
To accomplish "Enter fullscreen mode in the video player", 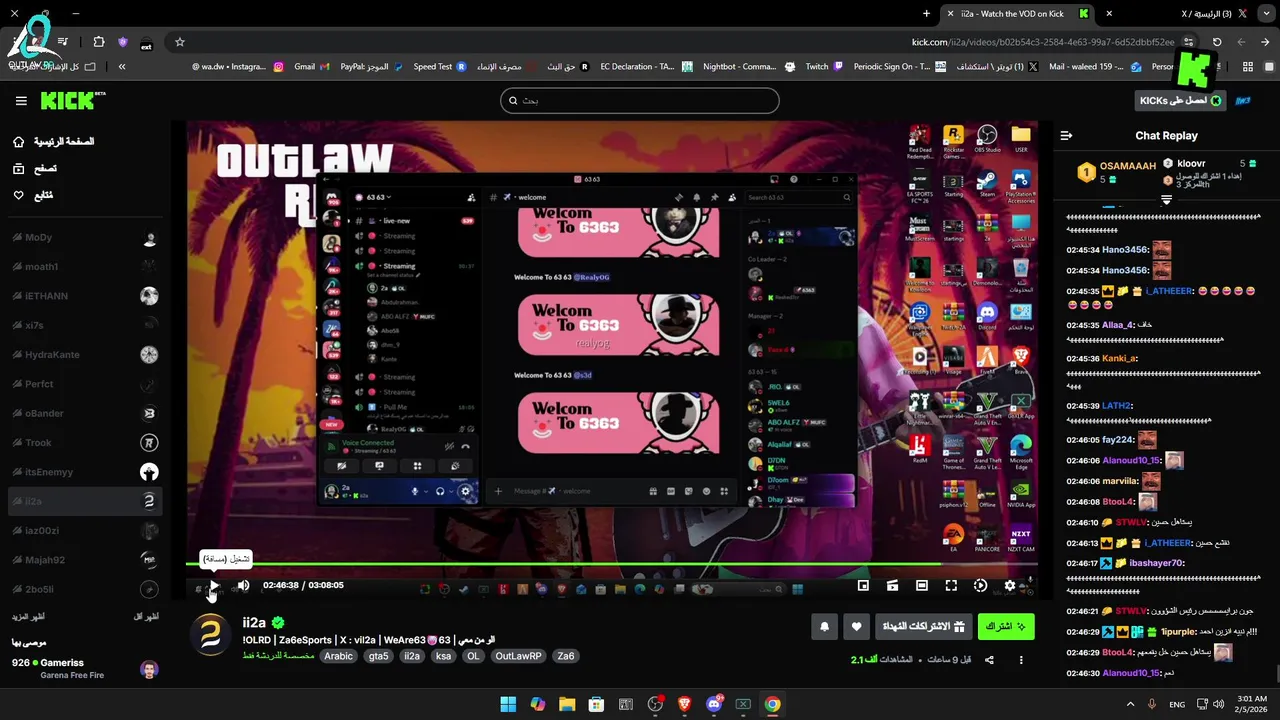I will [x=951, y=585].
